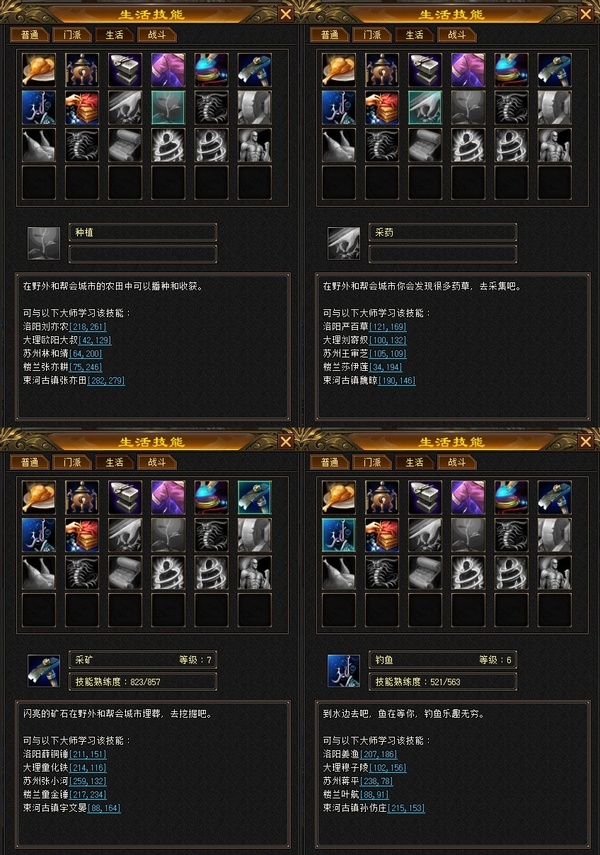Click the purple cloth tailoring icon in 钓鱼 panel
This screenshot has width=600, height=855.
click(468, 497)
